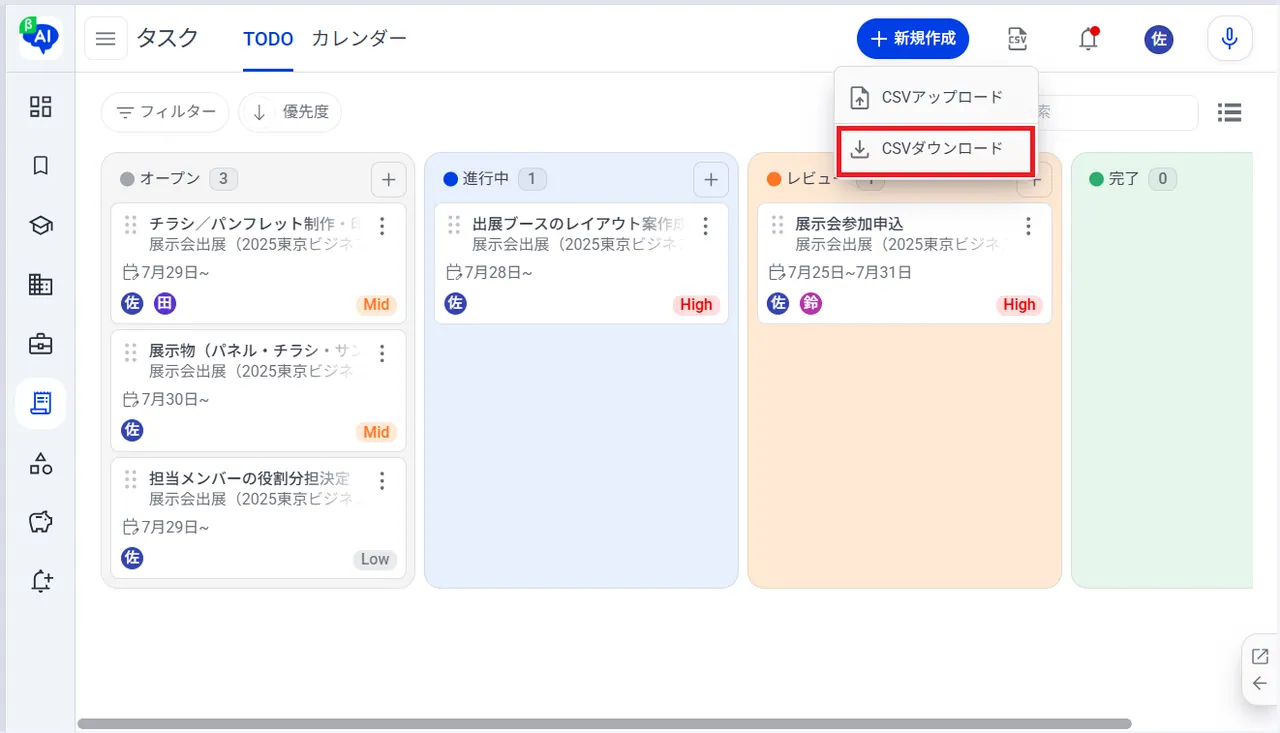1280x733 pixels.
Task: Open the 出展ブースのレイアウト task title
Action: (579, 224)
